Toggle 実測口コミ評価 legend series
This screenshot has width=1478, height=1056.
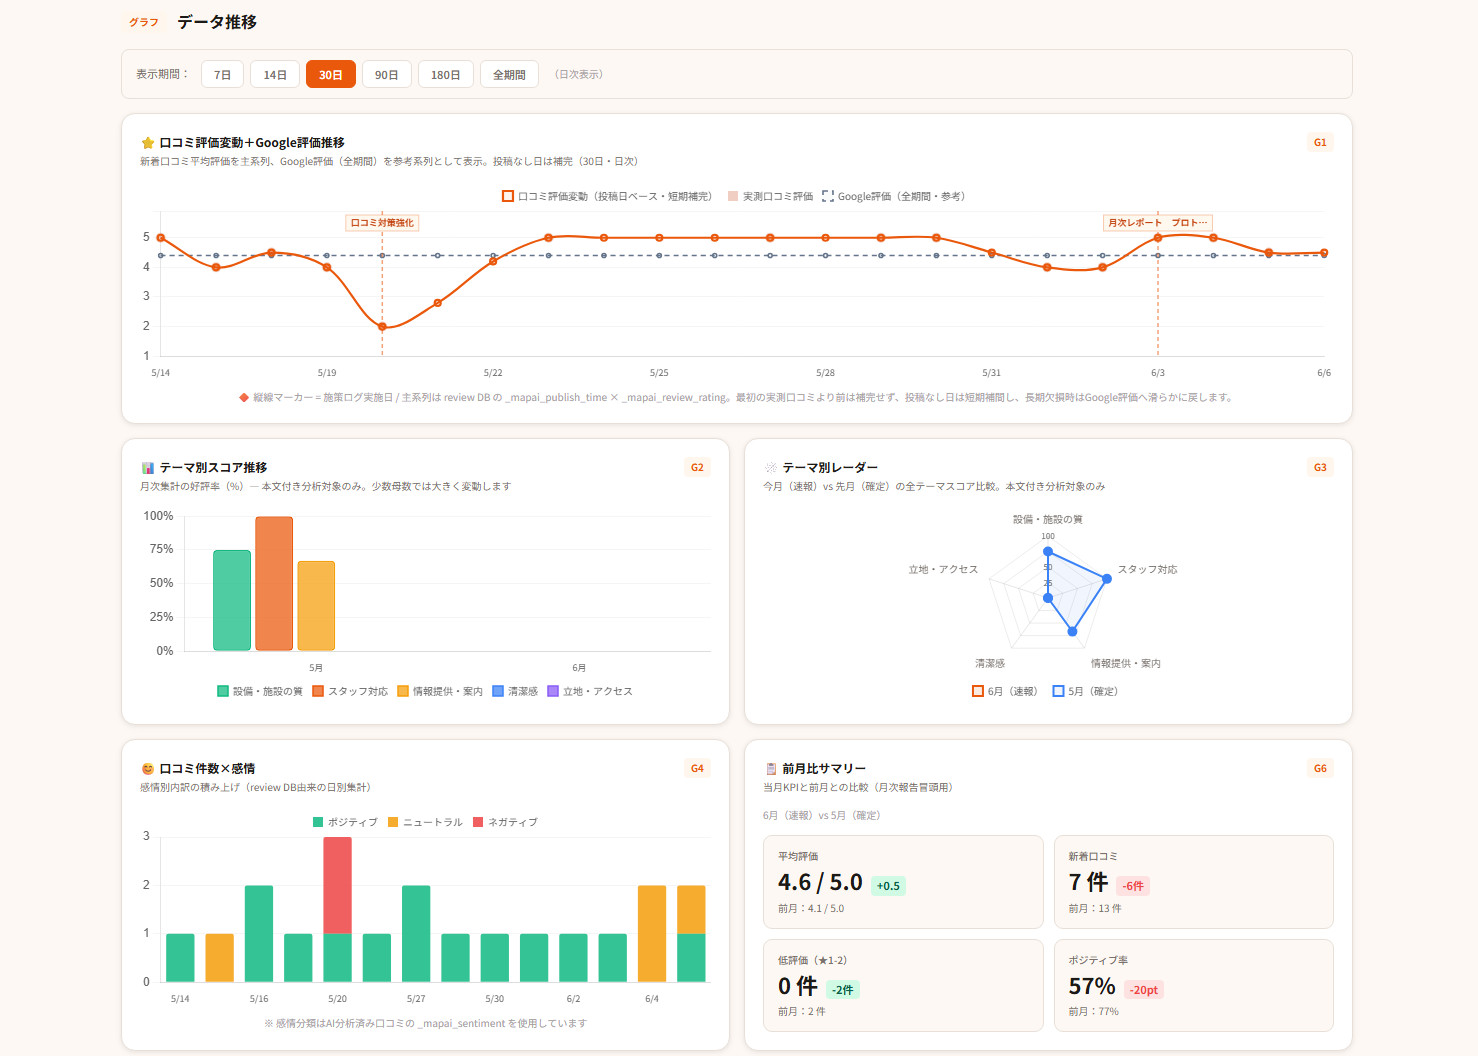point(770,197)
